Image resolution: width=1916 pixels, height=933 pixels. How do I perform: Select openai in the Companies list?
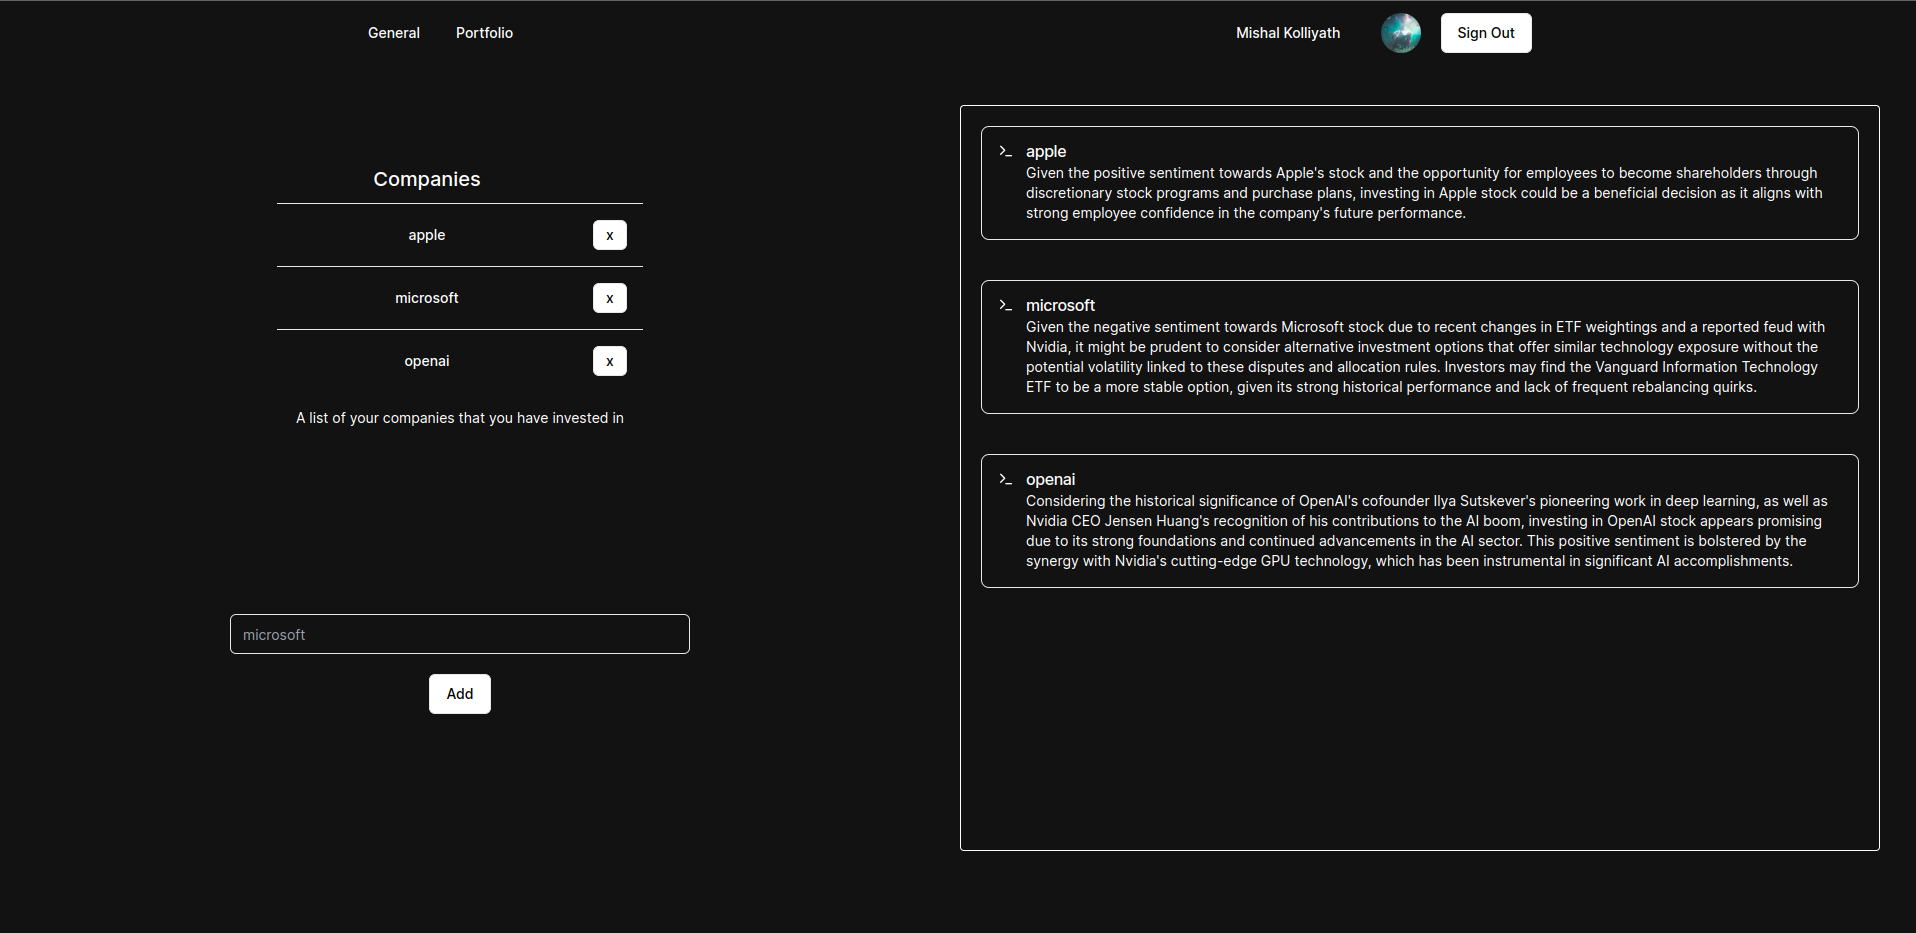[427, 361]
